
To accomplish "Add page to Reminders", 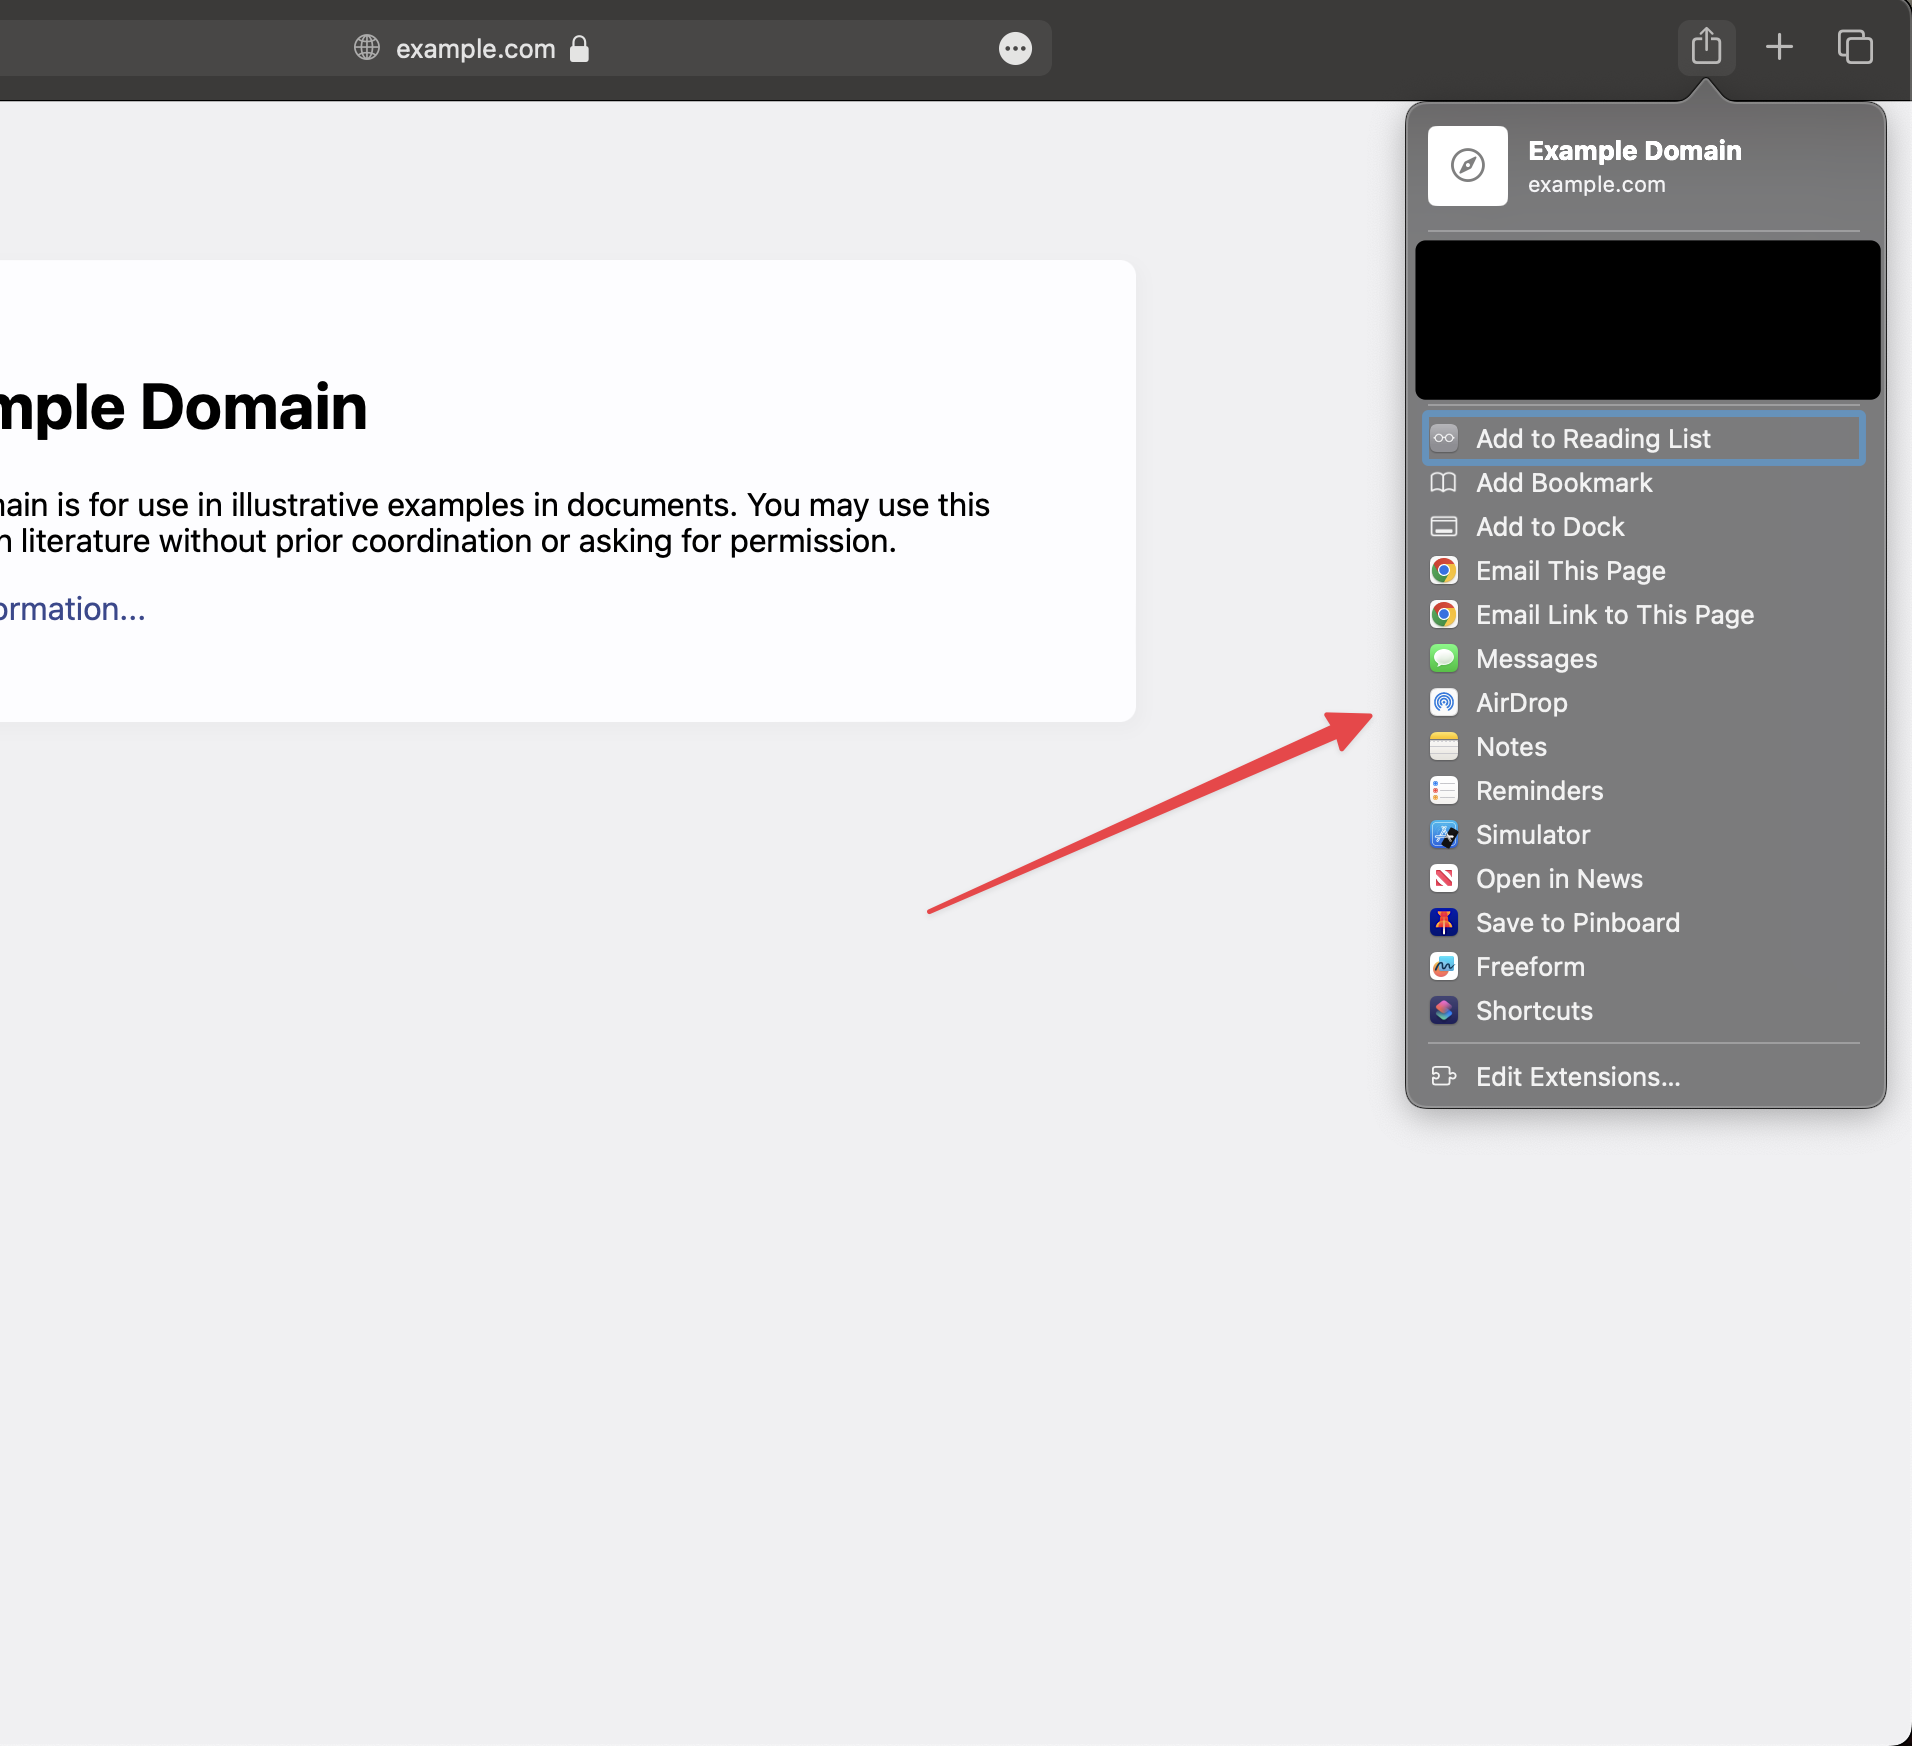I will (1539, 790).
